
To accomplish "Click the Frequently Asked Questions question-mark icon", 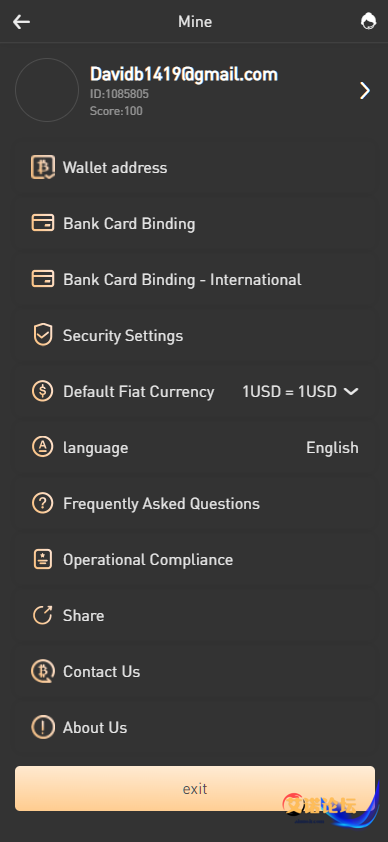I will pyautogui.click(x=42, y=504).
